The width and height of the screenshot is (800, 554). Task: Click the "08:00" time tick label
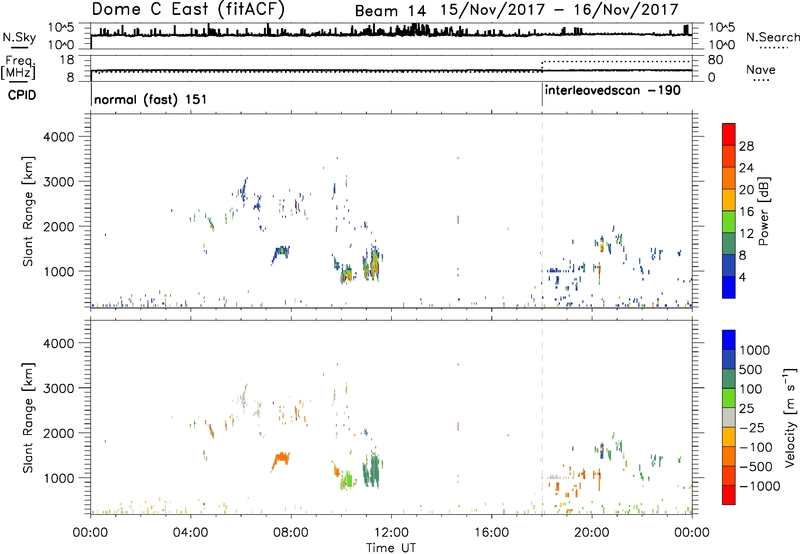(291, 532)
